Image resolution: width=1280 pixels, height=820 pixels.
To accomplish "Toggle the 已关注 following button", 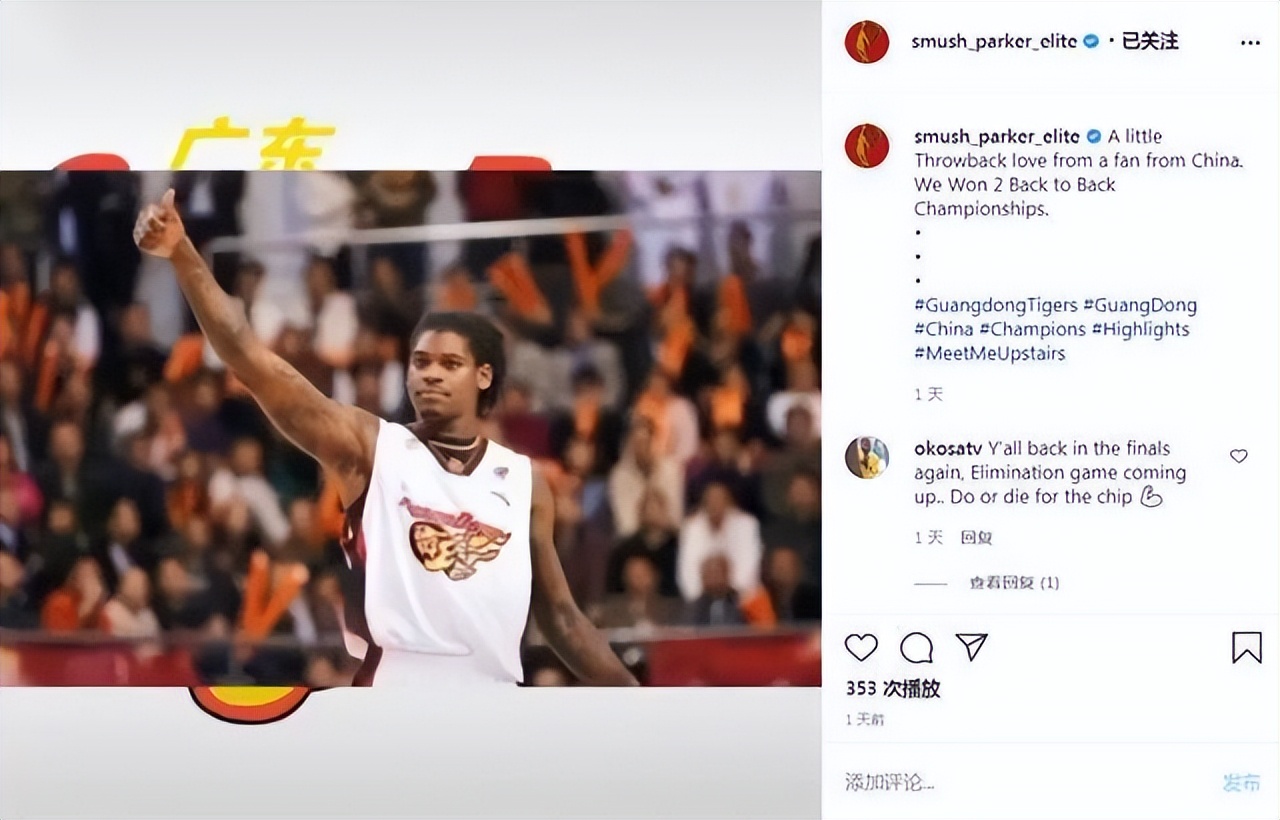I will pyautogui.click(x=1150, y=41).
